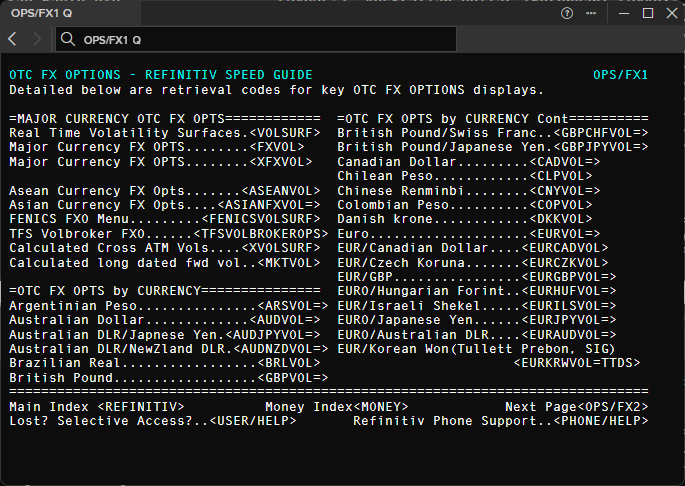
Task: Open the AUDJPYVOL= code
Action: point(273,335)
